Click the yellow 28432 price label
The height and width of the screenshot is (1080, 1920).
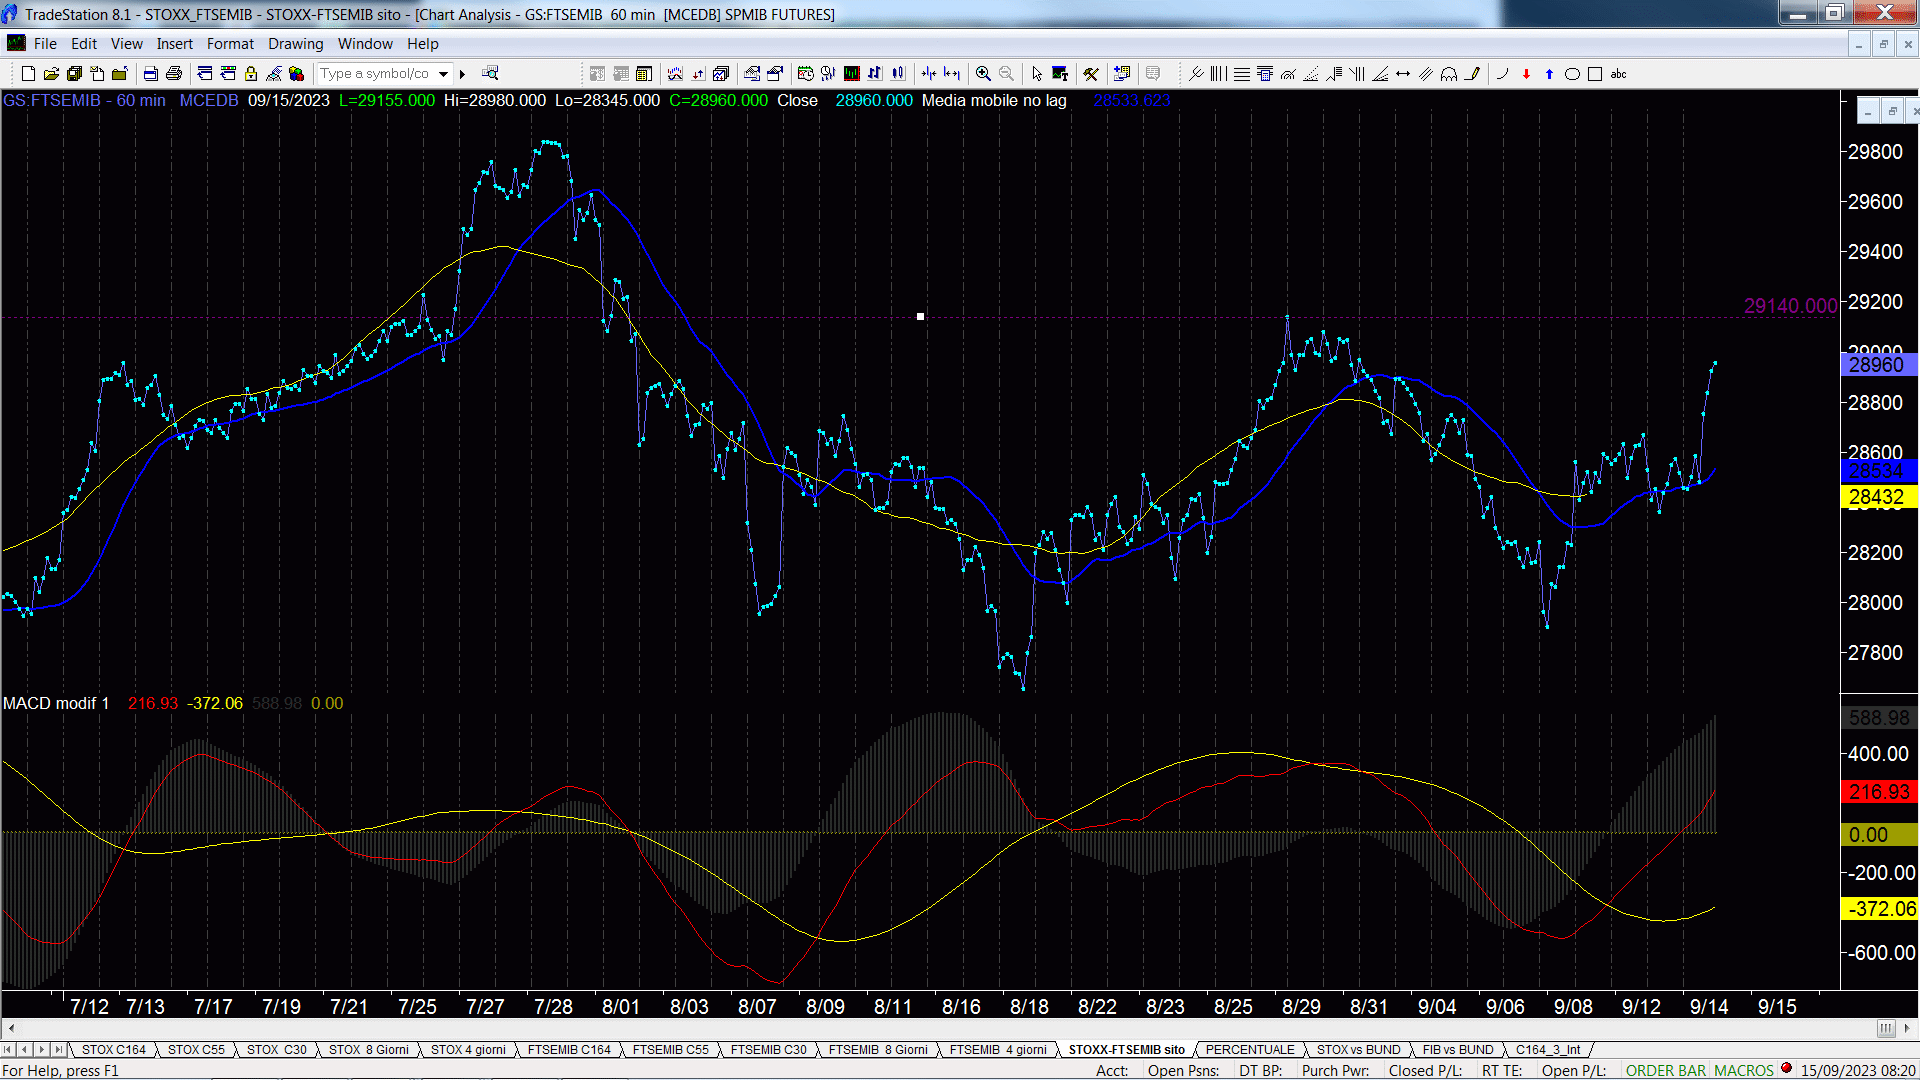1877,497
